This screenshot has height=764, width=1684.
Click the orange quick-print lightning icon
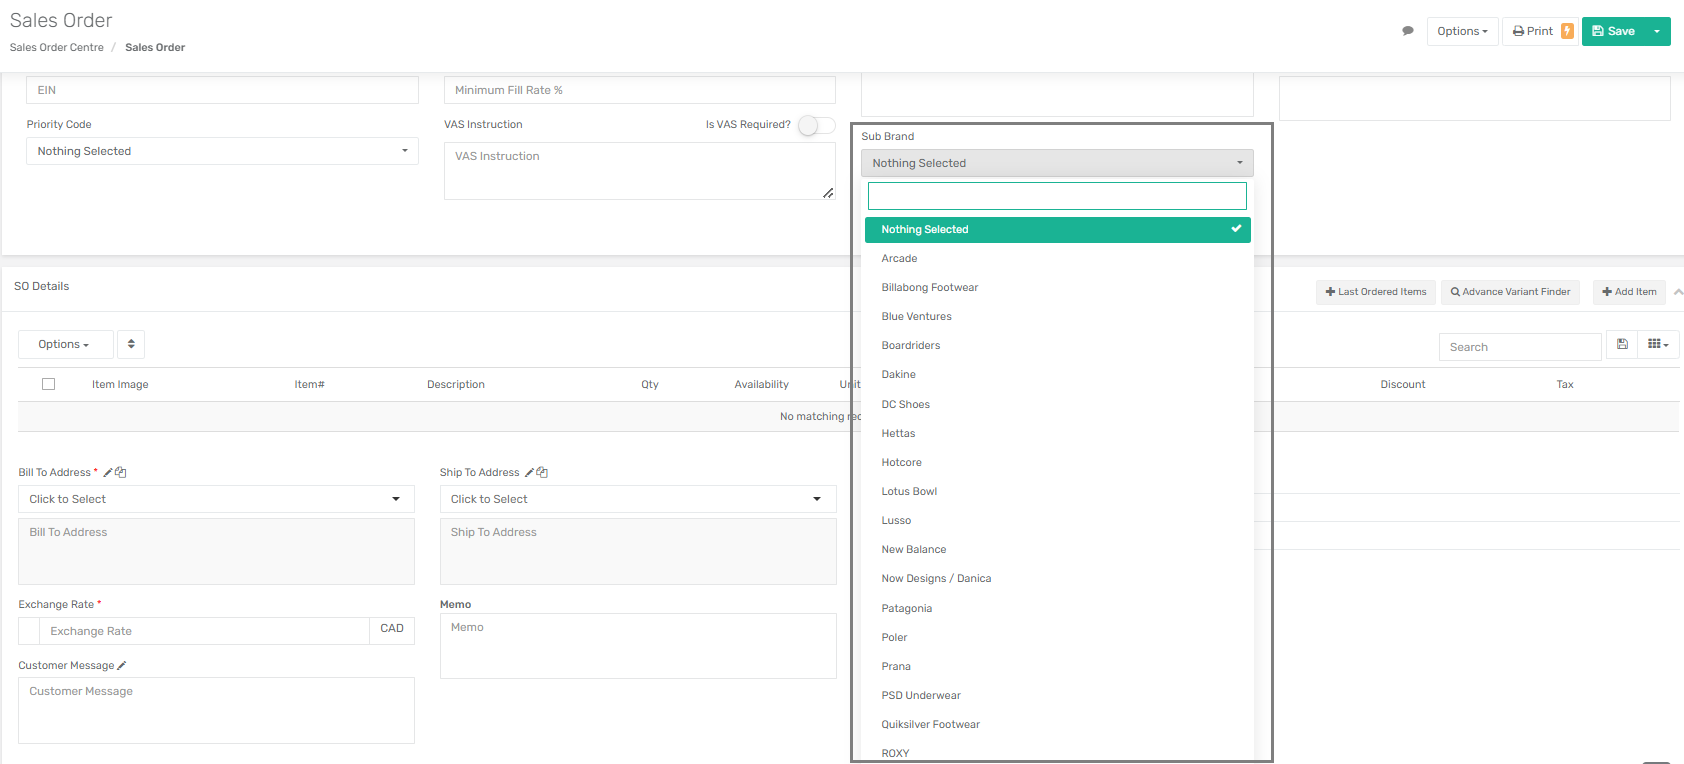click(x=1567, y=31)
